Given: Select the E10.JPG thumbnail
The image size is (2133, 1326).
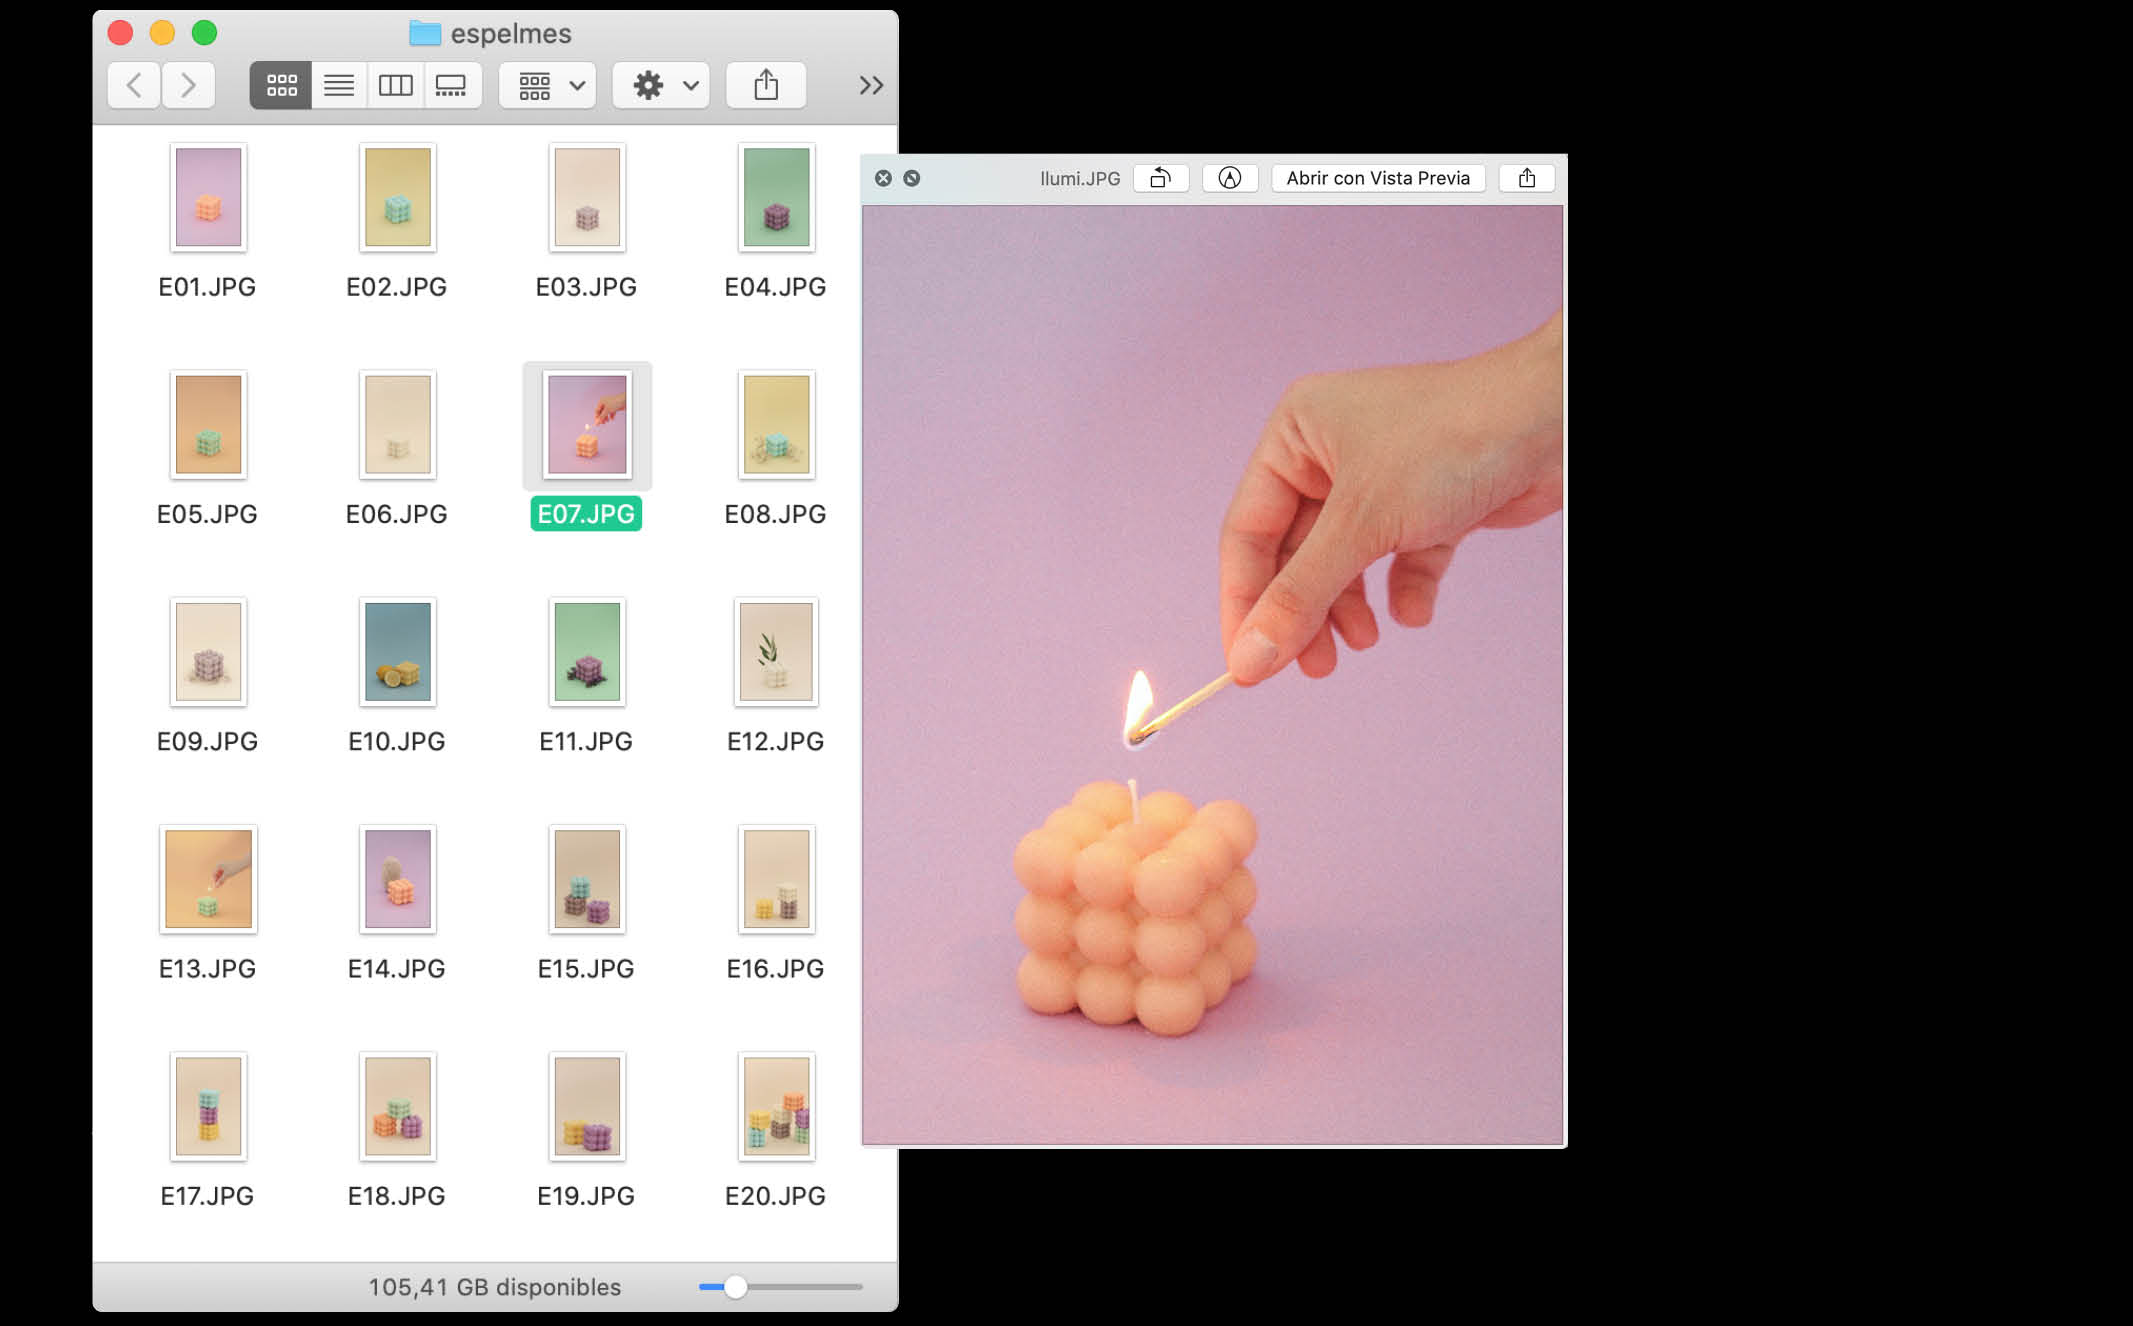Looking at the screenshot, I should click(397, 652).
